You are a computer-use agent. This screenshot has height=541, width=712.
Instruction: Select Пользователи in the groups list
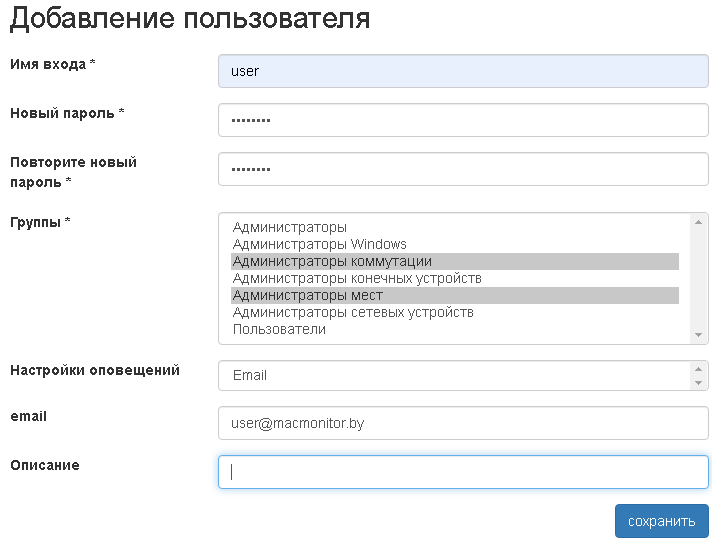pos(279,329)
